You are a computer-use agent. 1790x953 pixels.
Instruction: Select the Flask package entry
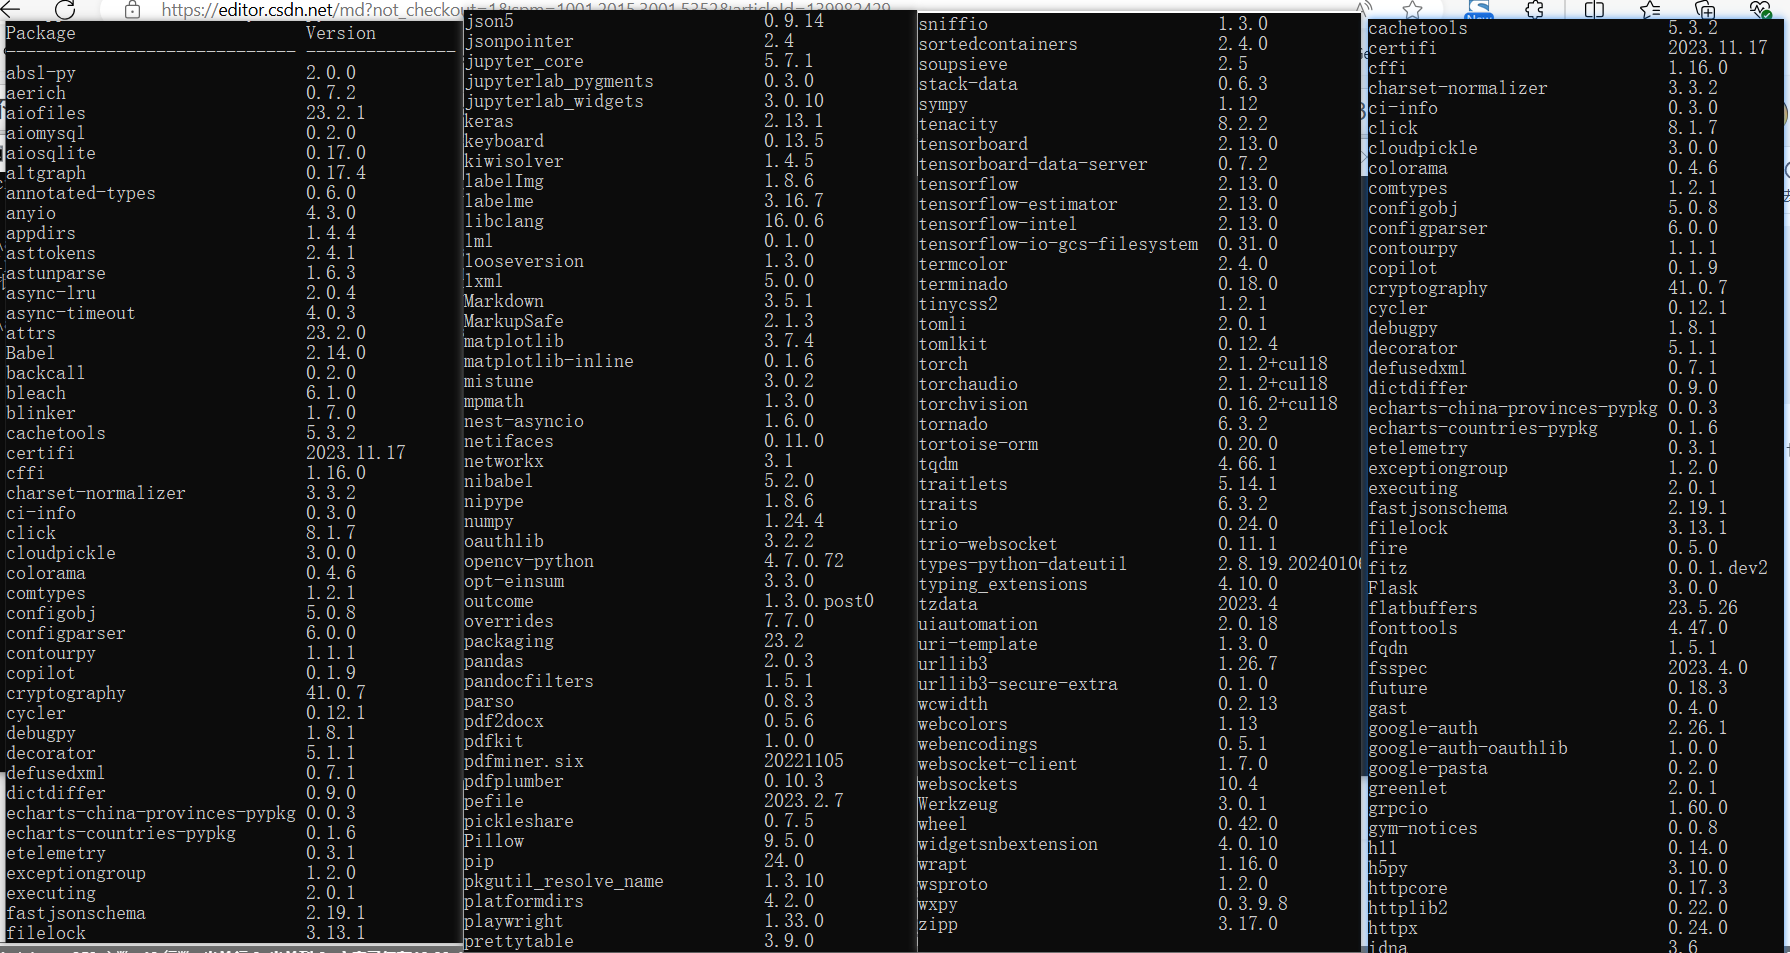(1393, 588)
